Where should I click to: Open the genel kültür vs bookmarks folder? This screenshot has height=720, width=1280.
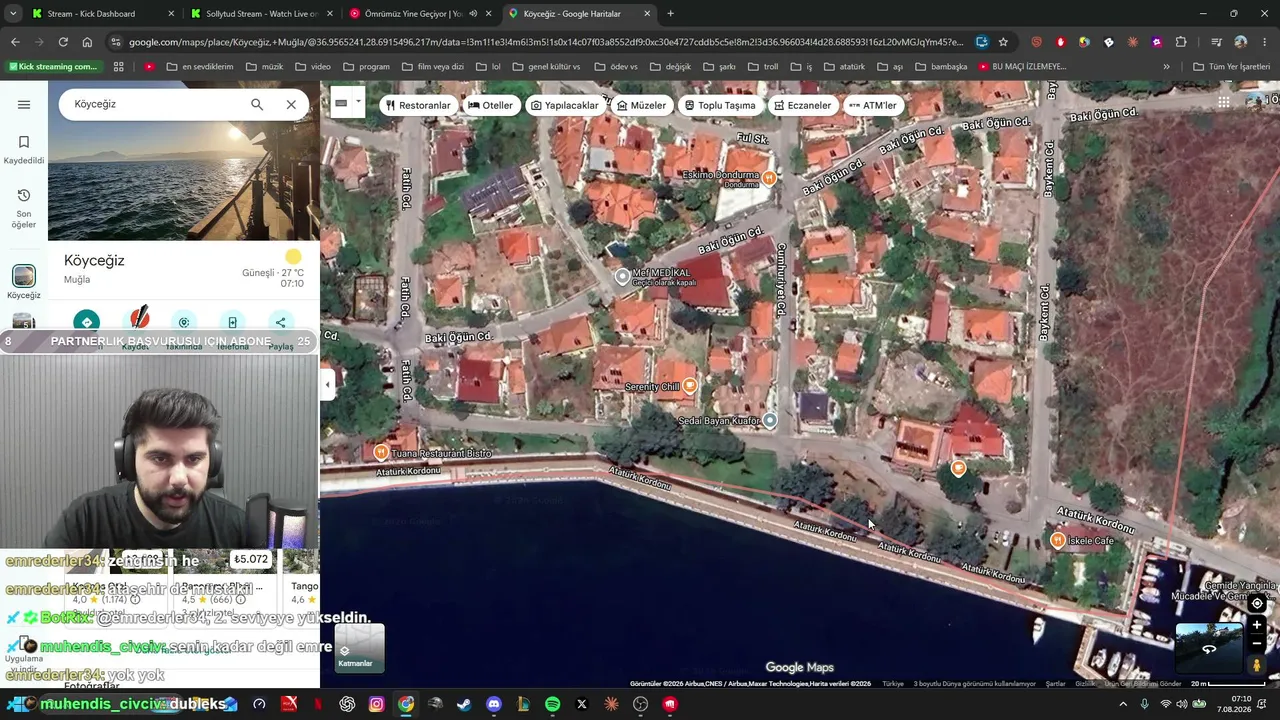(x=545, y=67)
